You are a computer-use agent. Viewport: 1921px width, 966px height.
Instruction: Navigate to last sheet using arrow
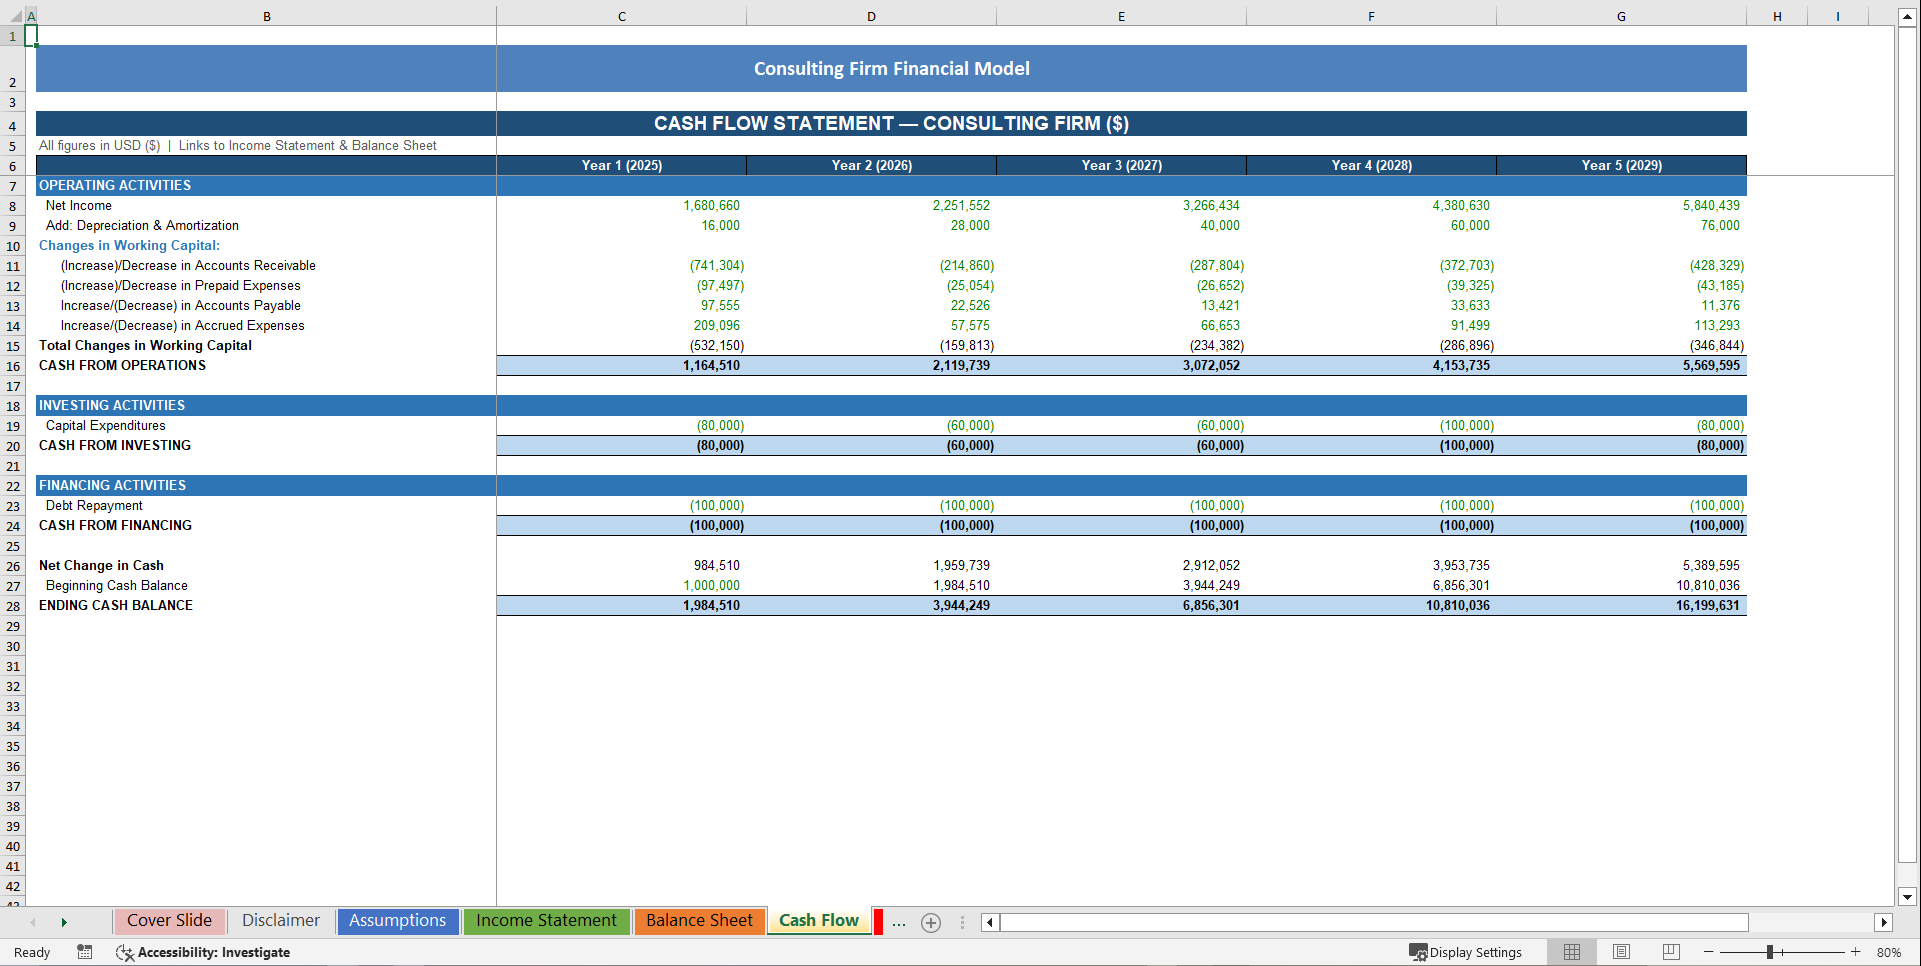64,922
